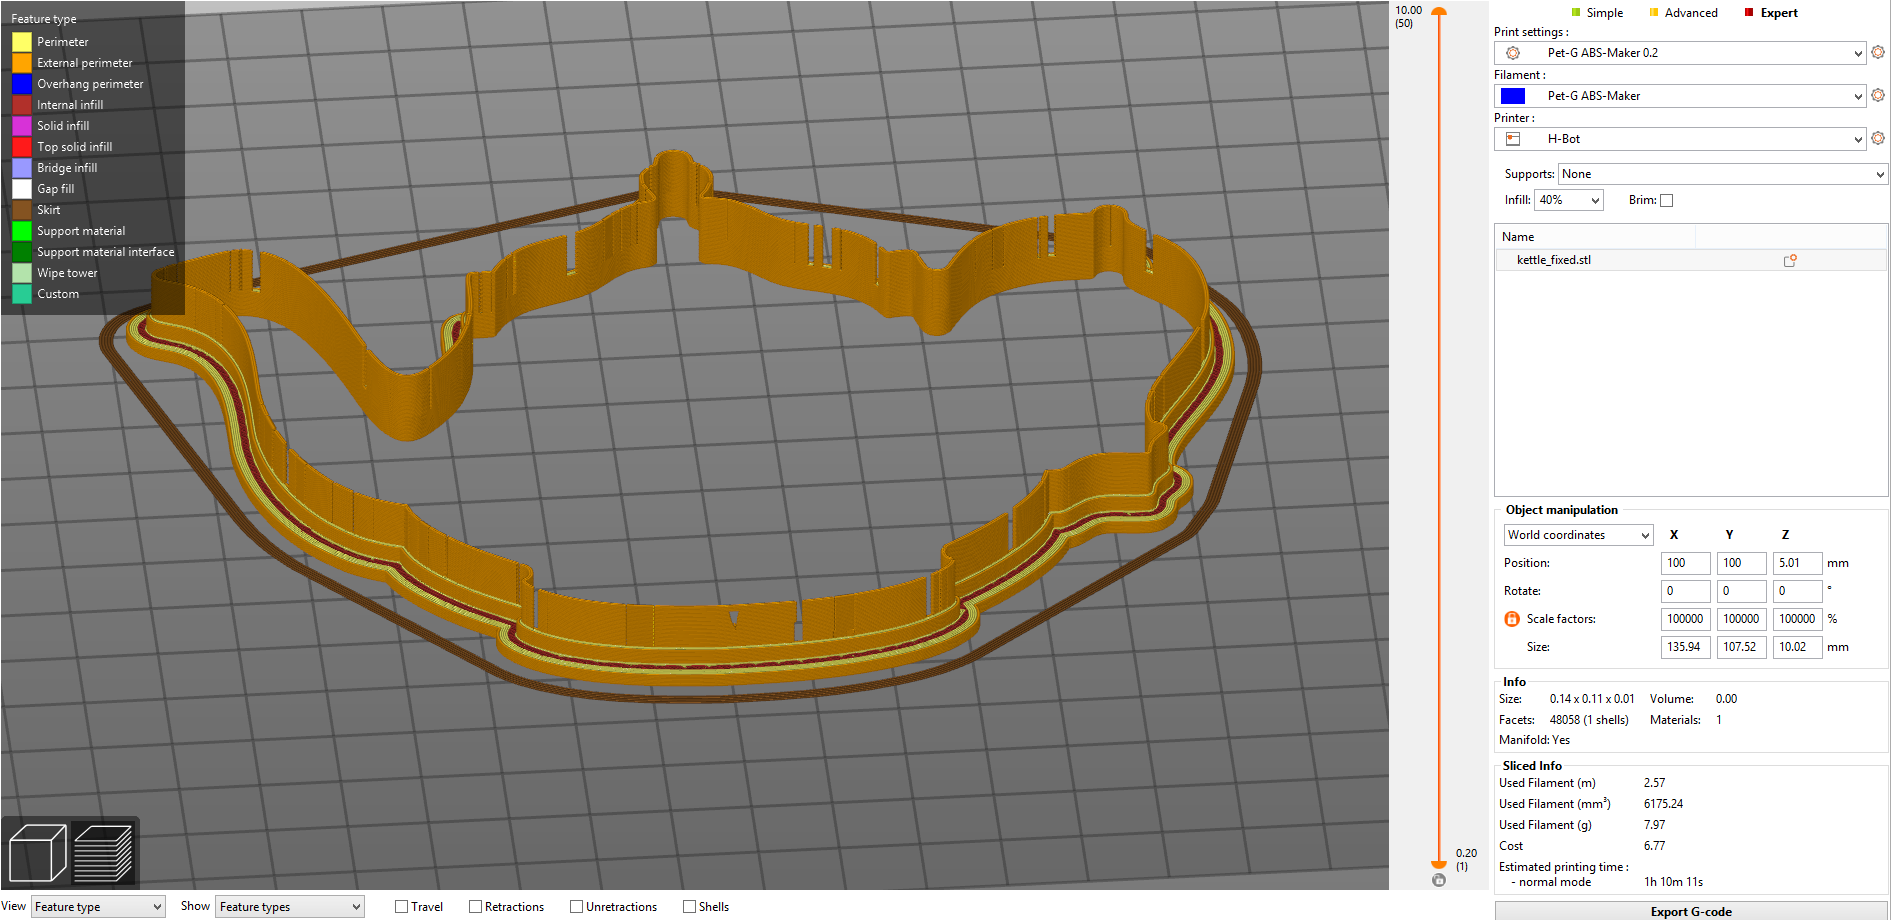Toggle the scale factors lock icon
Screen dimensions: 1892x920
1511,619
